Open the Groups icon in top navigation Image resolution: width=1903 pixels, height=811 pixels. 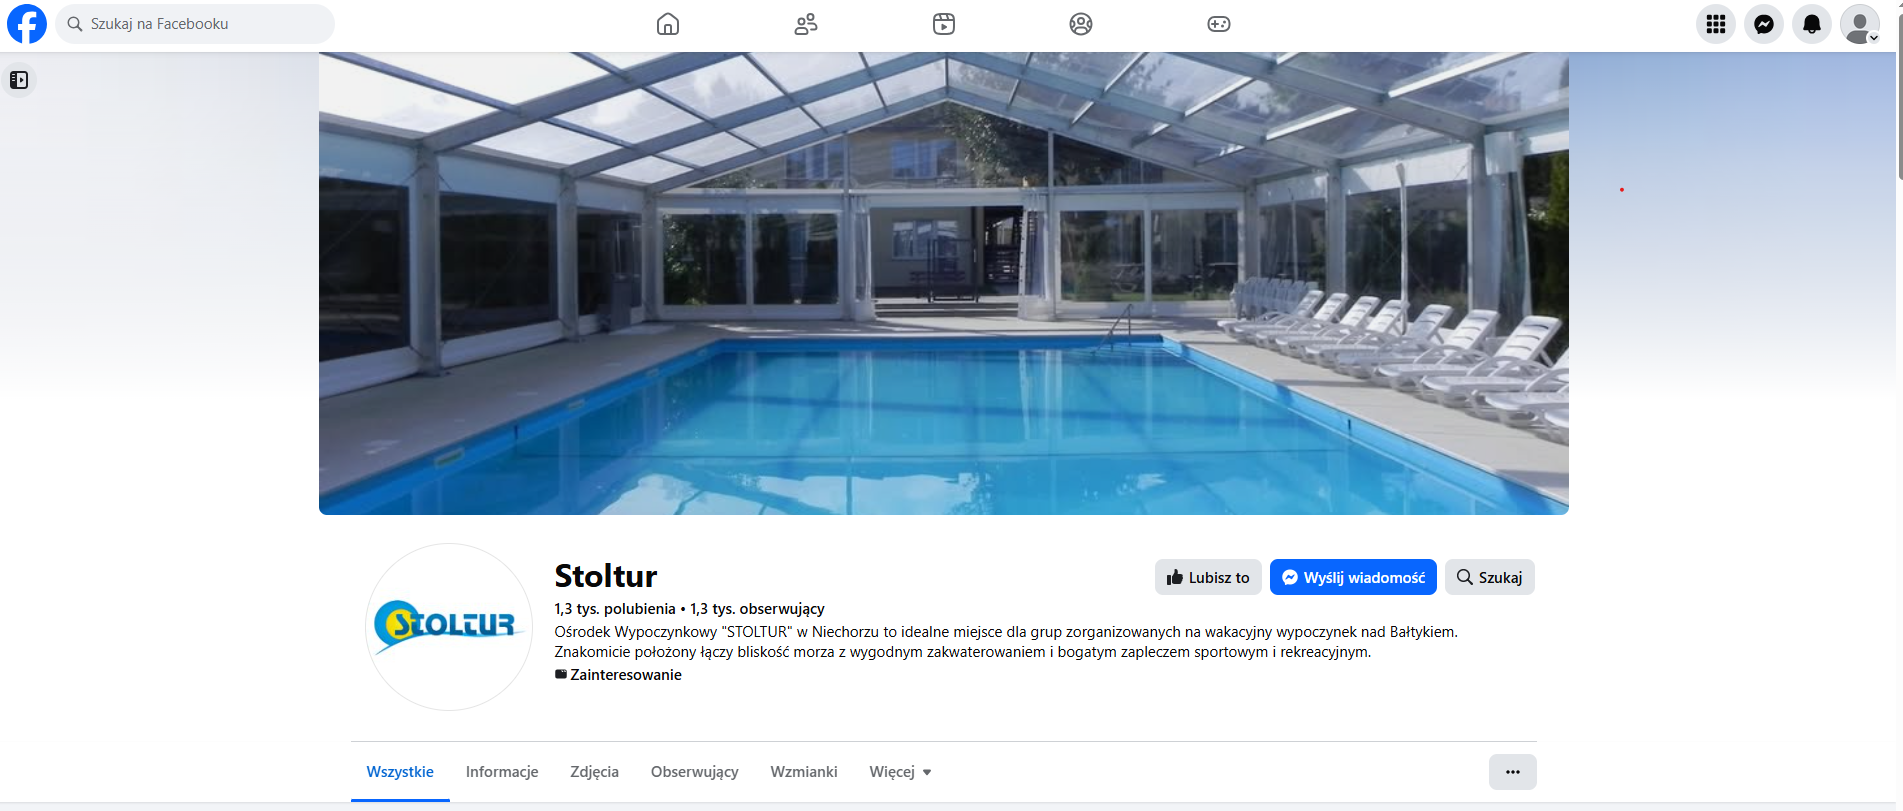tap(1081, 24)
